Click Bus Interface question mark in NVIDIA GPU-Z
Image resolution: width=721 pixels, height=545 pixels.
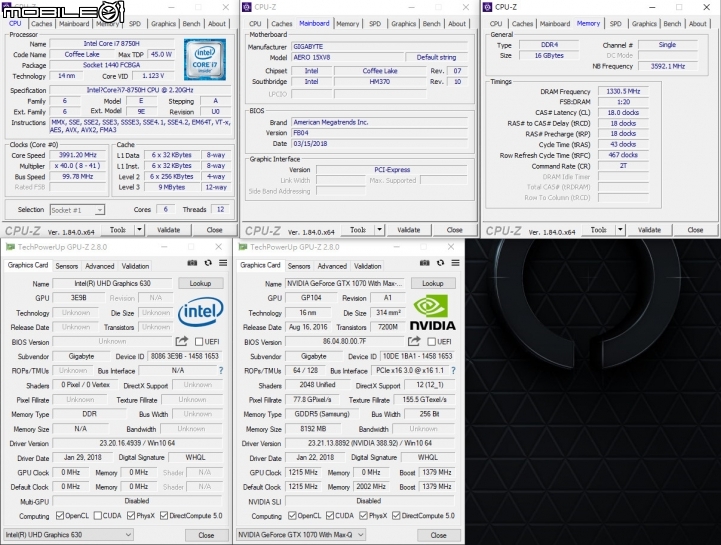(453, 371)
